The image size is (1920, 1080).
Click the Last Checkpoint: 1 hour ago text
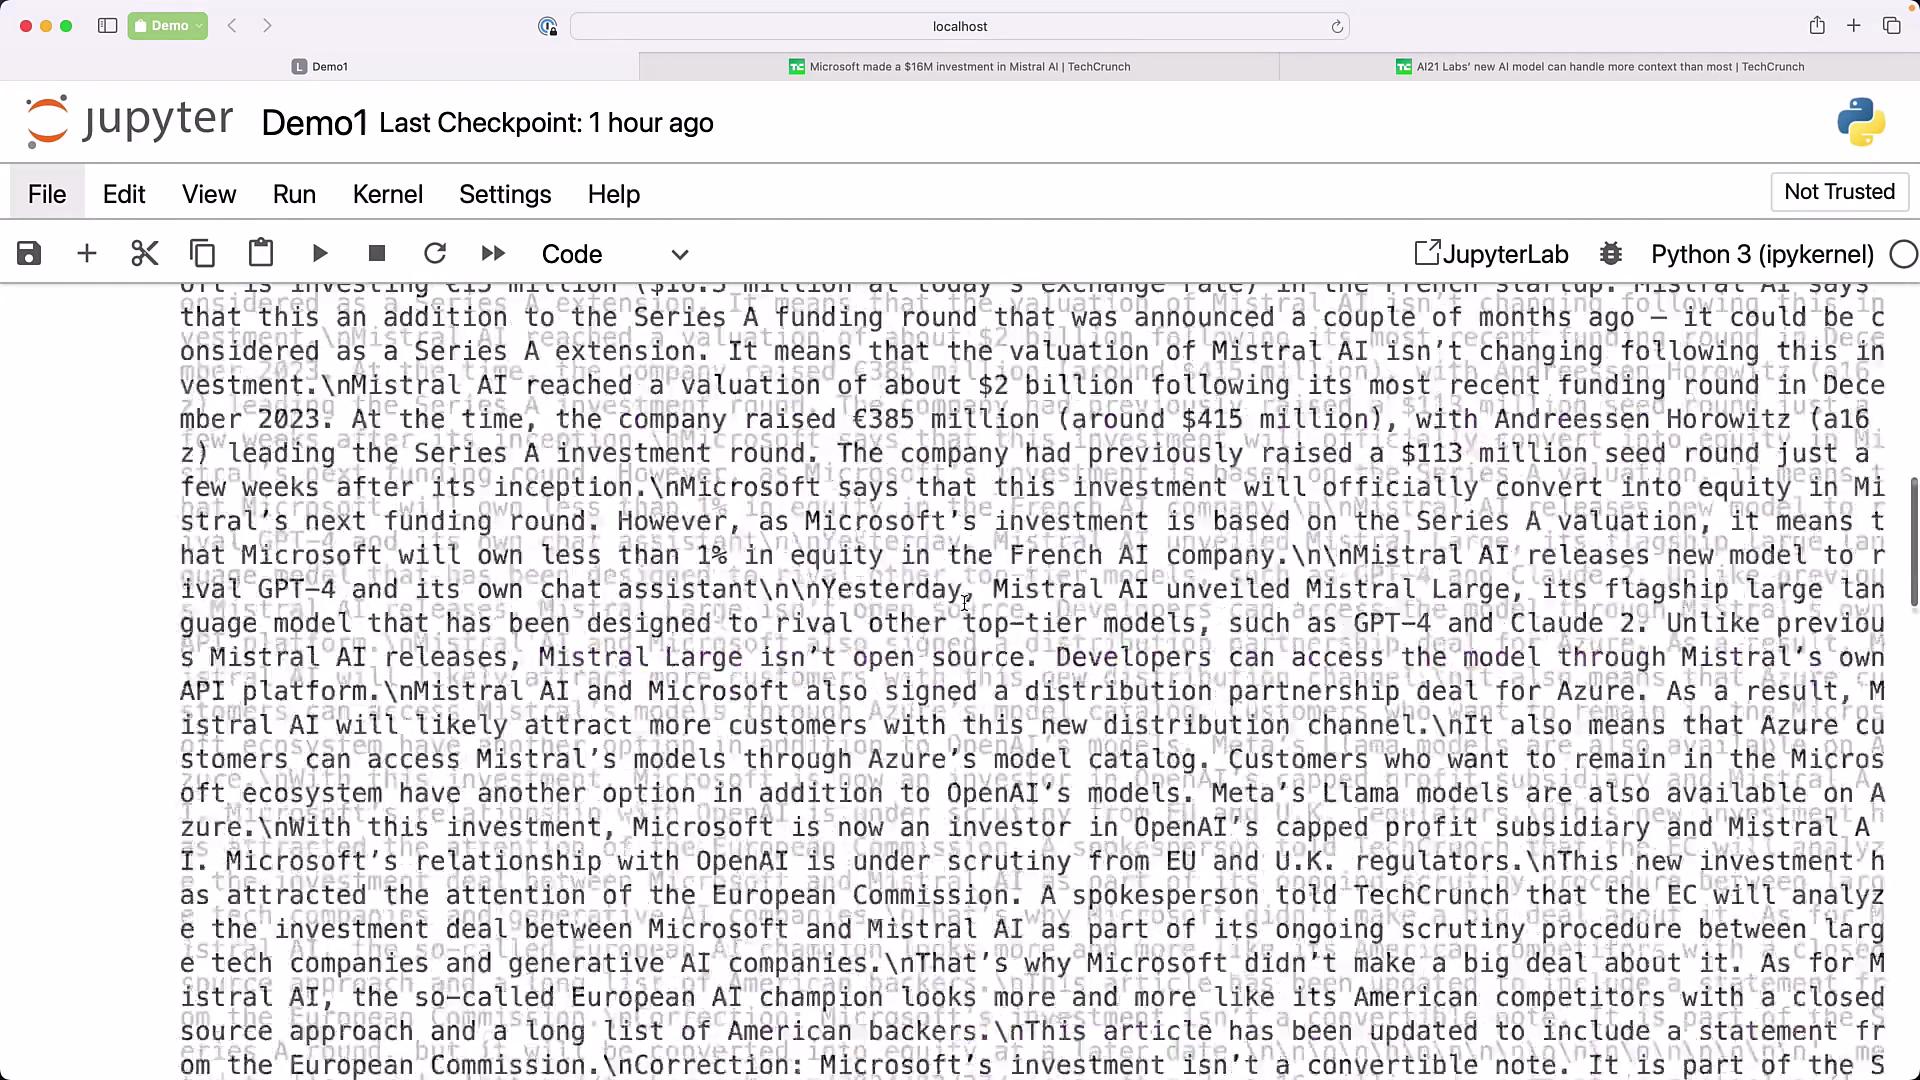[x=546, y=123]
